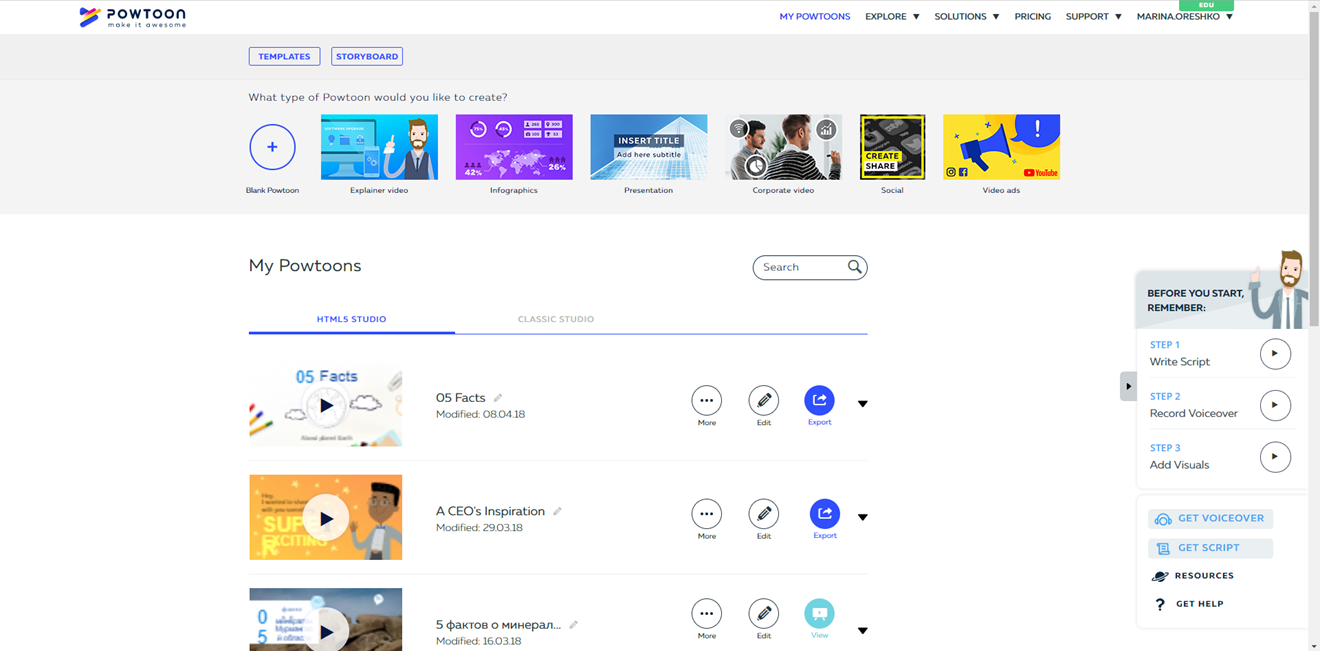
Task: Click the 5 фактов о минерал title
Action: tap(498, 625)
